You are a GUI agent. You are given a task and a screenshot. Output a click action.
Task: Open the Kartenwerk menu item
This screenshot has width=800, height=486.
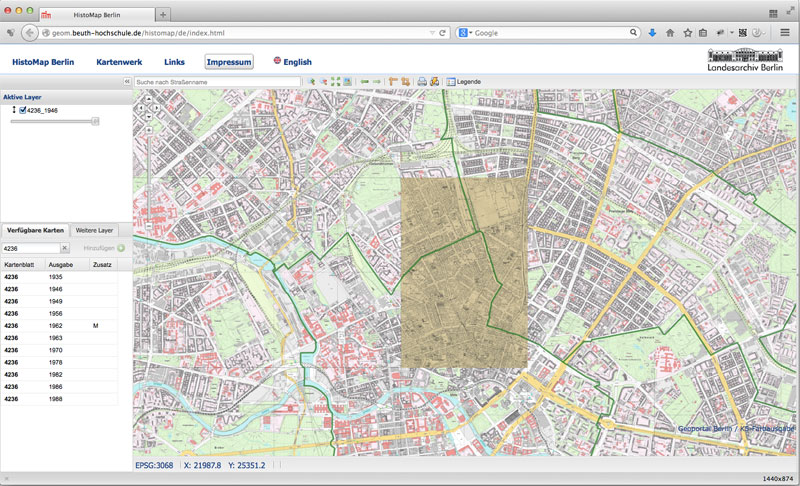(119, 62)
